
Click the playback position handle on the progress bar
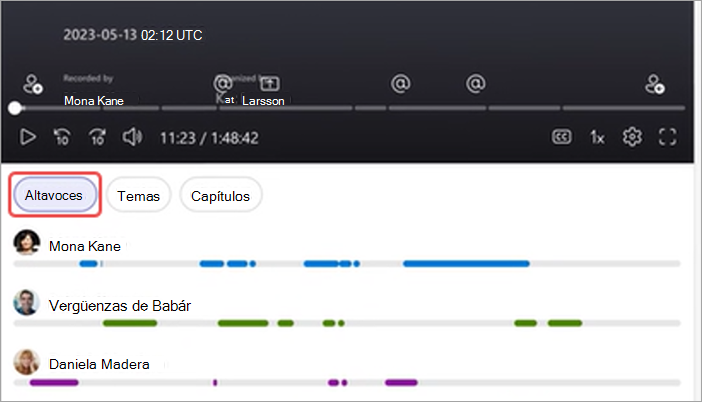click(x=15, y=108)
